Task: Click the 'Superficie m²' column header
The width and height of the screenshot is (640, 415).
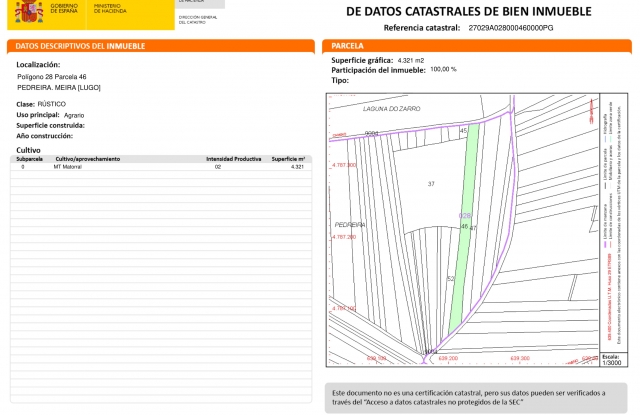Action: 288,159
